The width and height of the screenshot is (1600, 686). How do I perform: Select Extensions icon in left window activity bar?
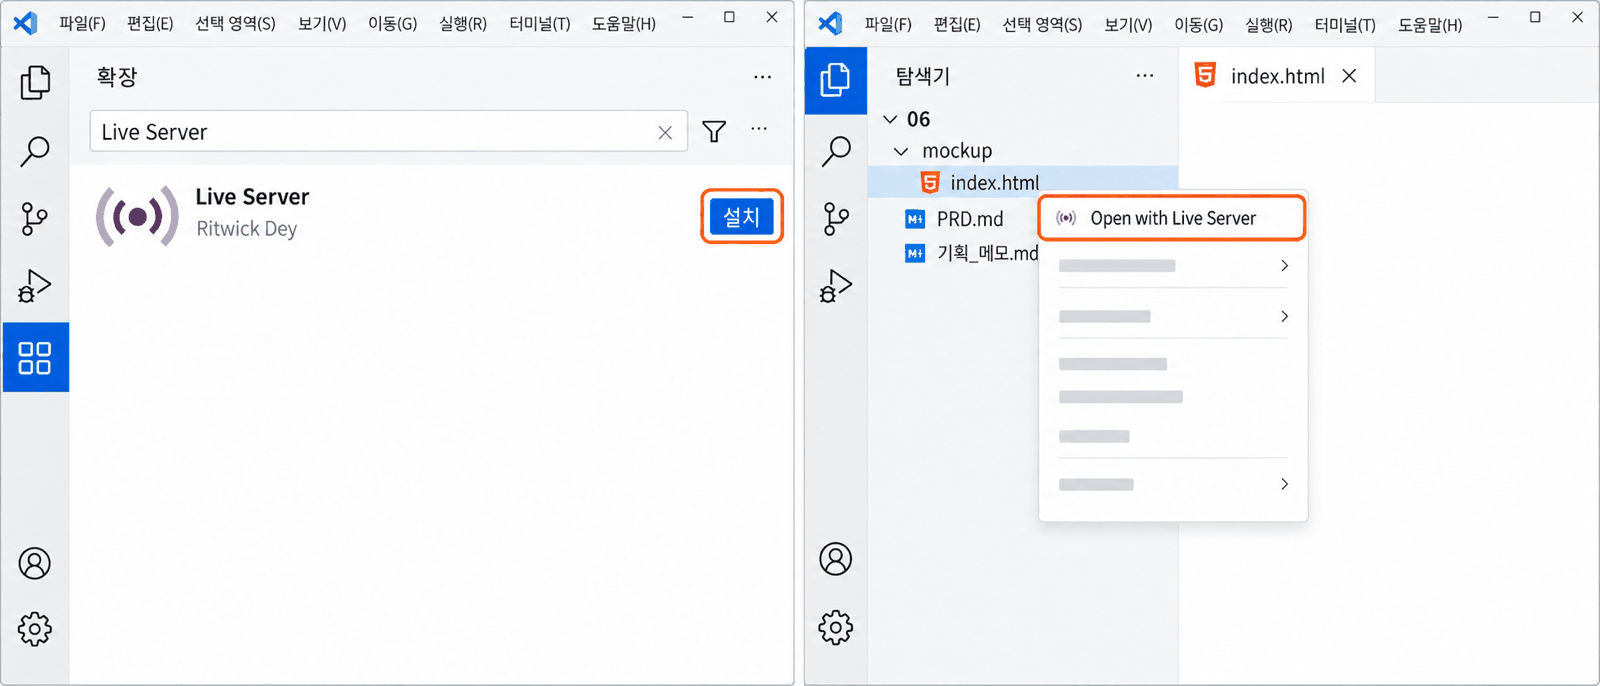pyautogui.click(x=35, y=357)
